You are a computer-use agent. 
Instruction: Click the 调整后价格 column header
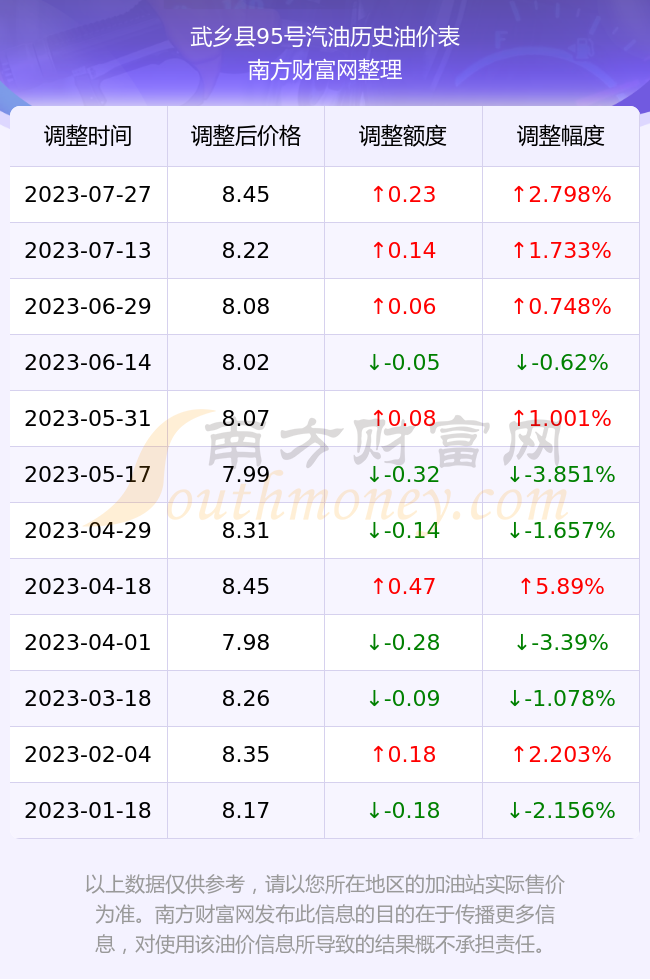[246, 136]
